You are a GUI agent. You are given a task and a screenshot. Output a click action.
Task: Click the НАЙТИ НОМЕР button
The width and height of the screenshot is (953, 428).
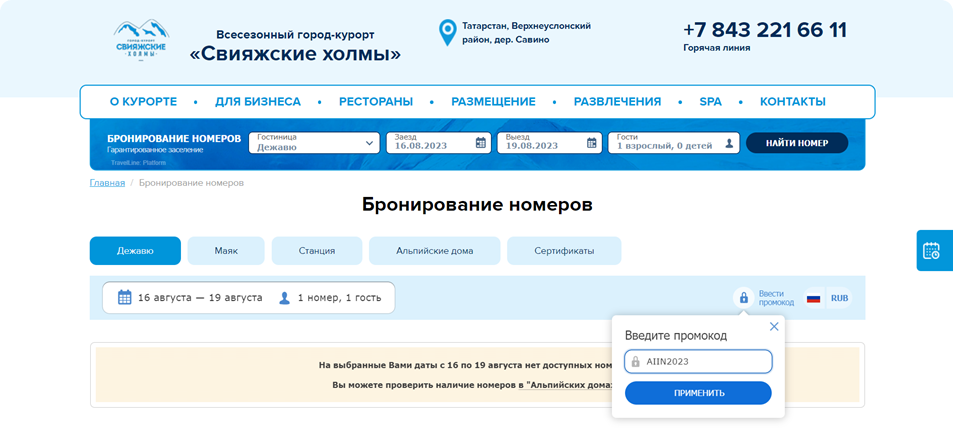click(797, 143)
